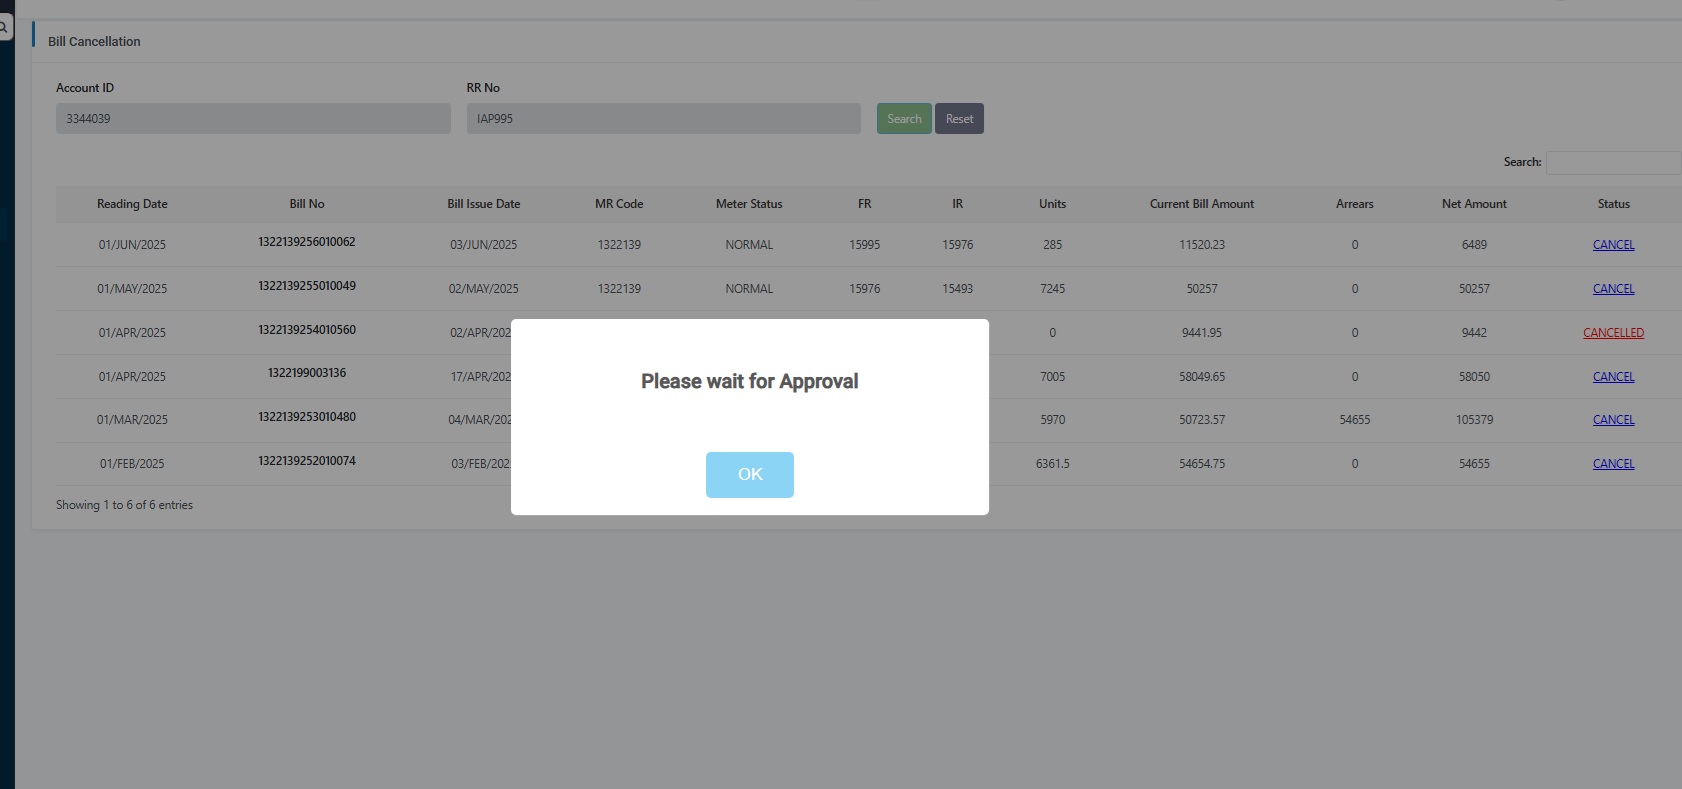Focus the table Search box
Image resolution: width=1682 pixels, height=789 pixels.
[x=1613, y=163]
